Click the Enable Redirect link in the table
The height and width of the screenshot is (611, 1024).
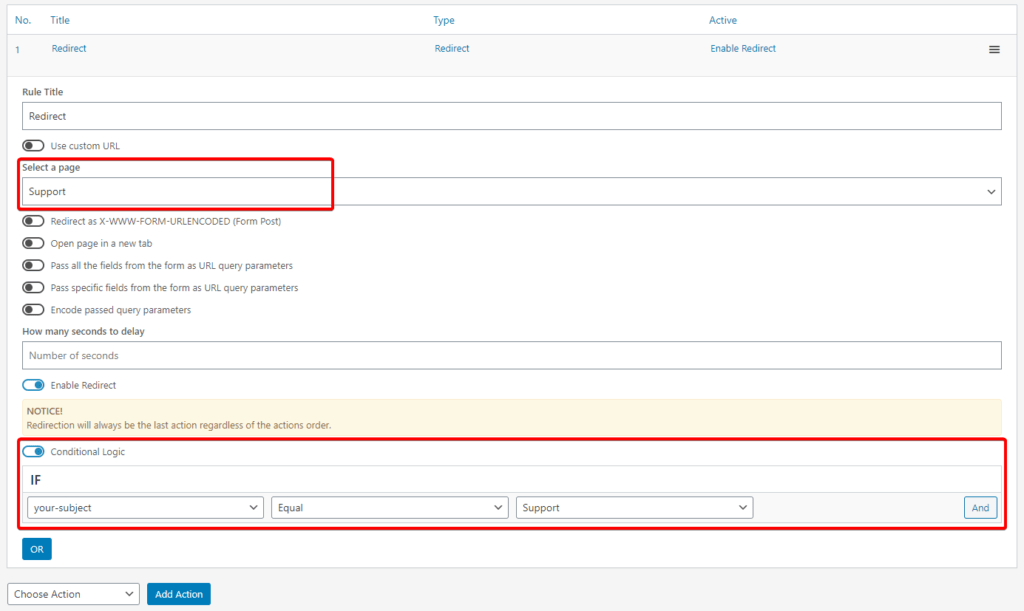(x=743, y=48)
